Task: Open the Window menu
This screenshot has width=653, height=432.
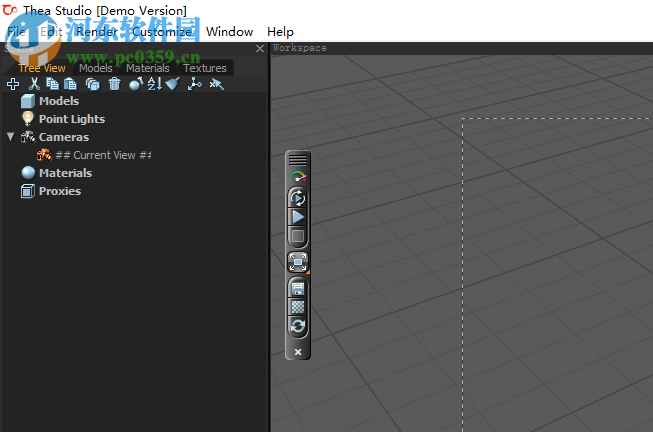Action: click(x=229, y=32)
